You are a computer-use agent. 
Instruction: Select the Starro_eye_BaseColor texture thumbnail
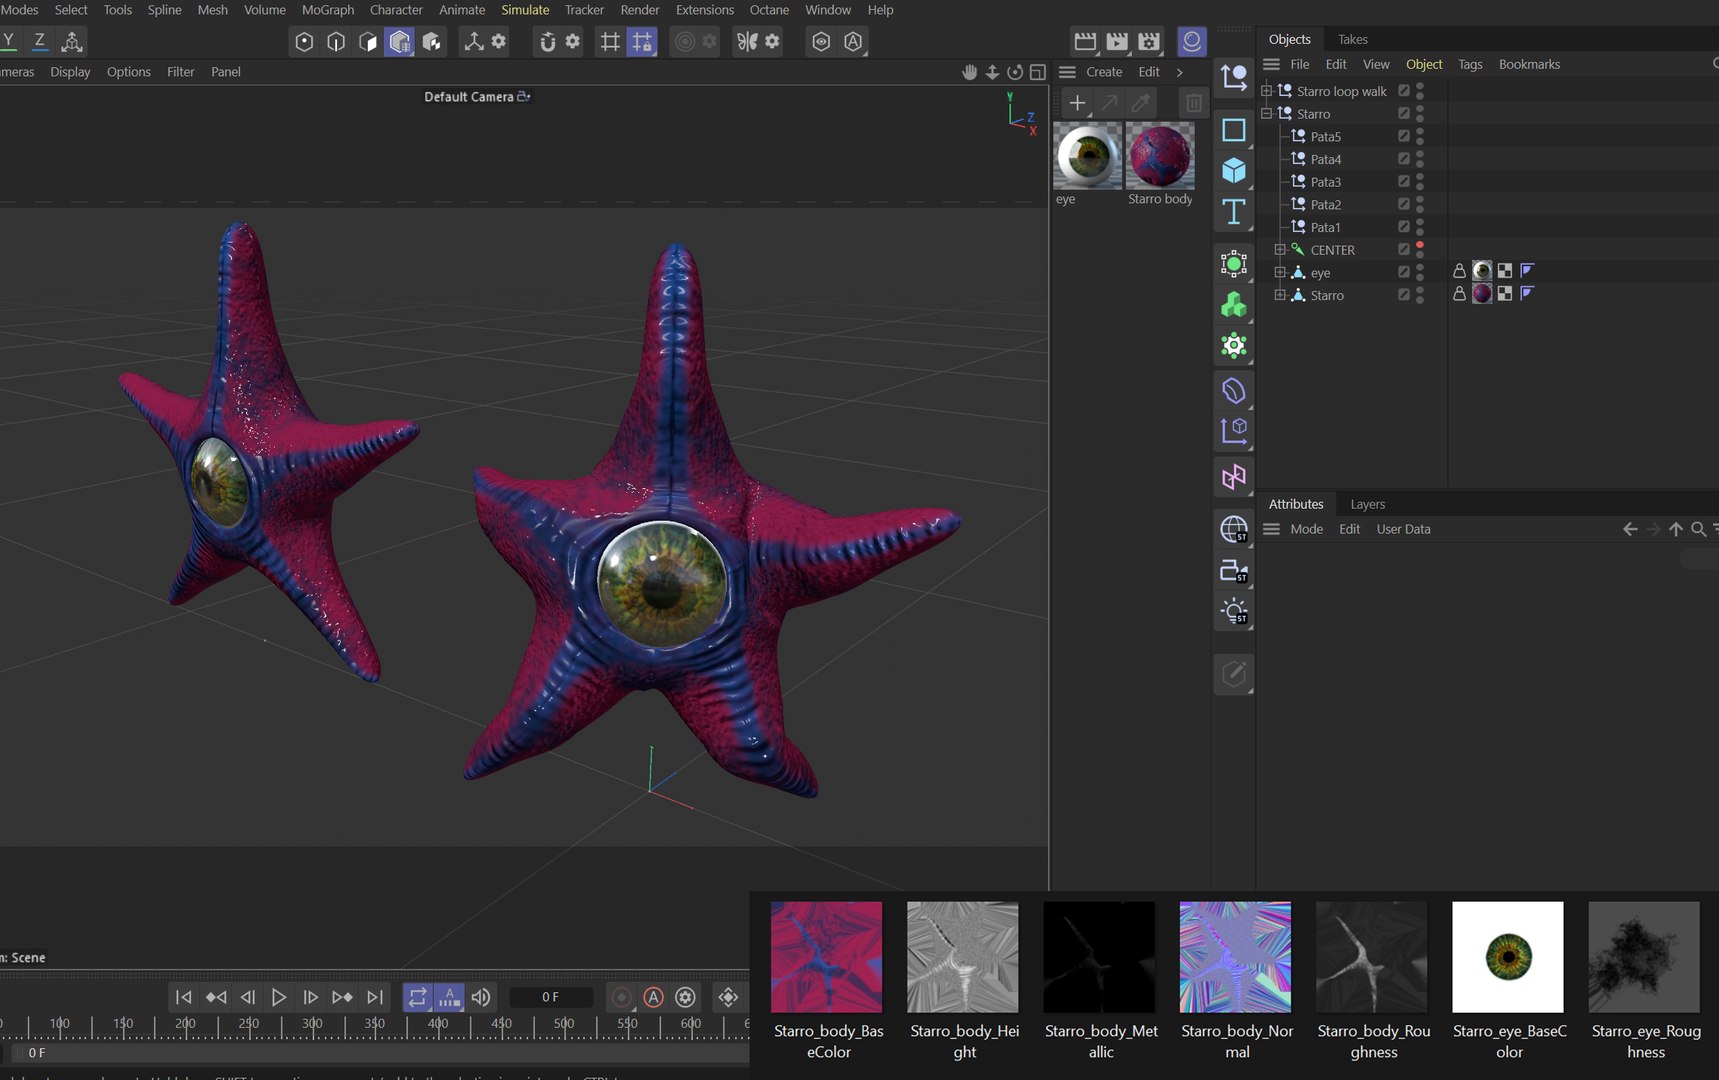click(1508, 957)
